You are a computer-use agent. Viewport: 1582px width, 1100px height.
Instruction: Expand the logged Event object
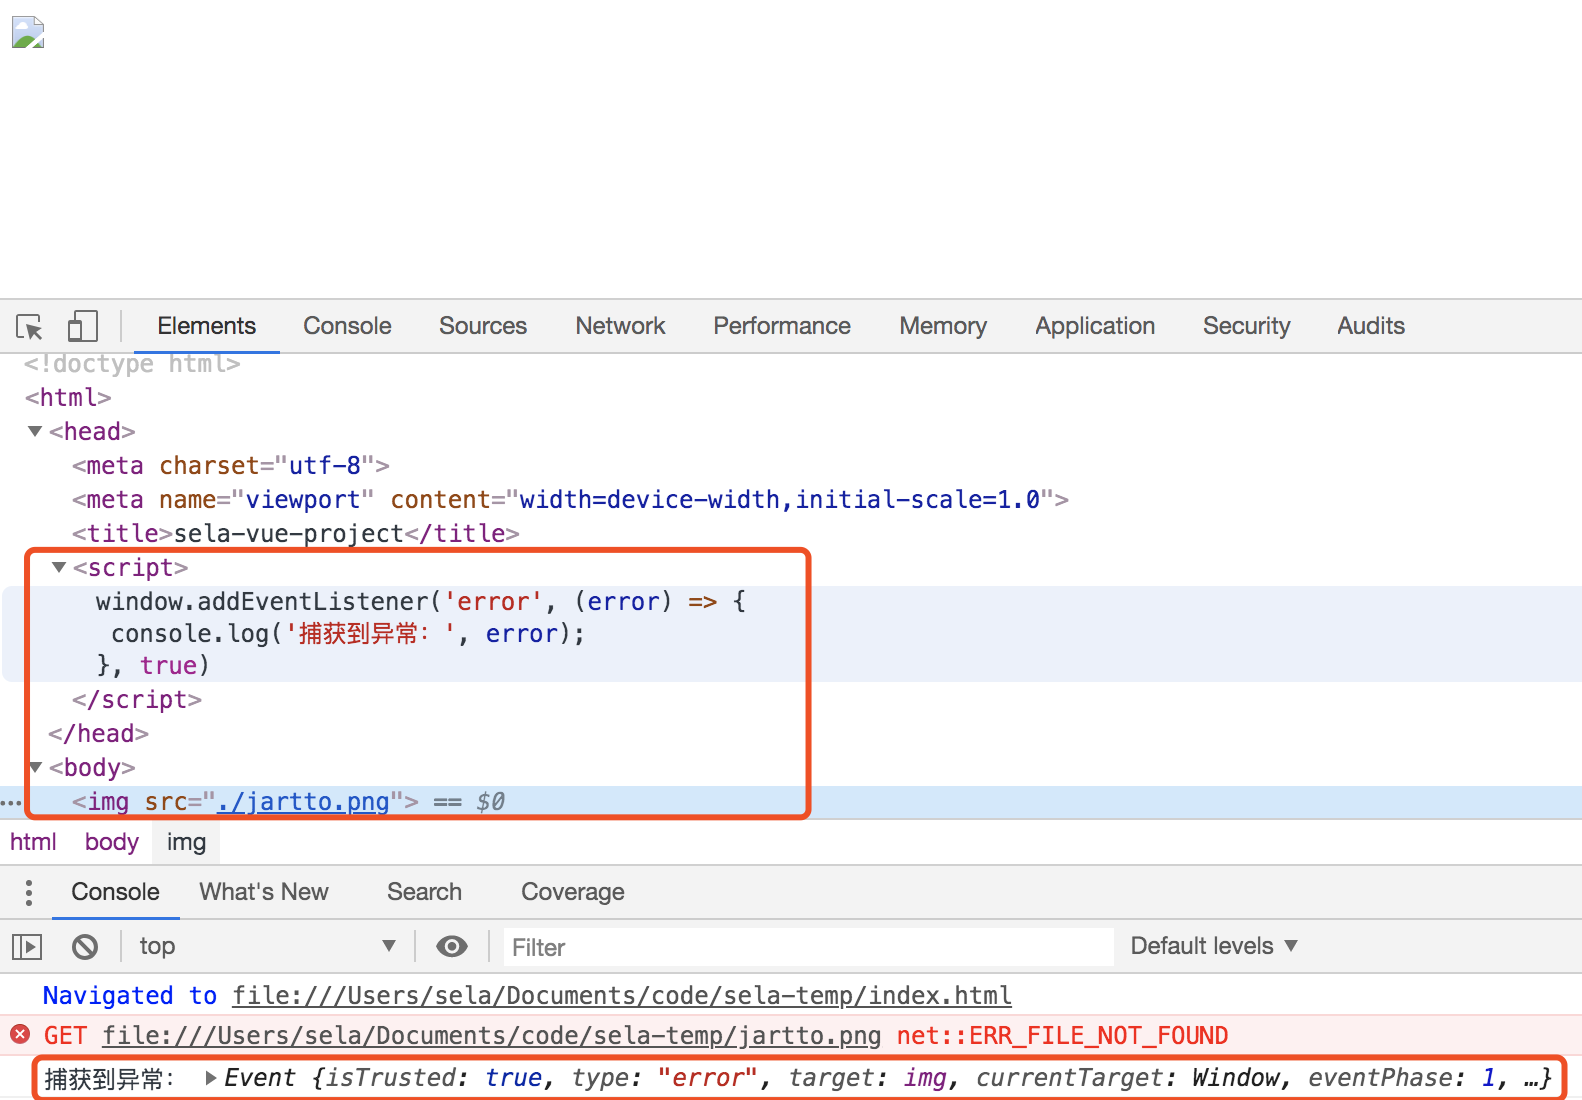(x=211, y=1078)
